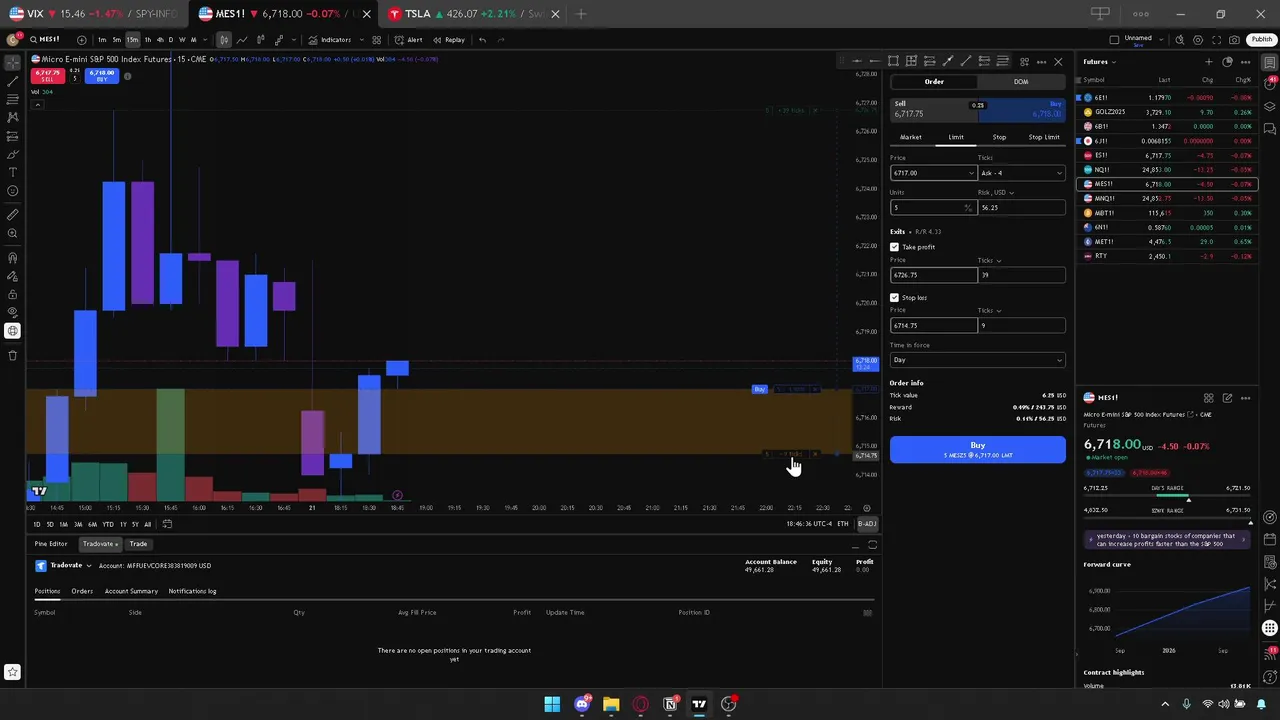Uncheck the Take profit checkbox

(894, 247)
